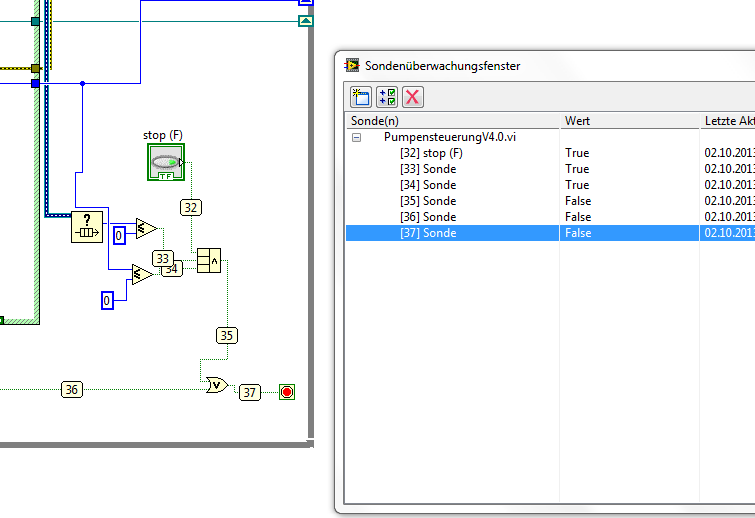Click the True value of probe 33
Screen dimensions: 755x518
[577, 169]
